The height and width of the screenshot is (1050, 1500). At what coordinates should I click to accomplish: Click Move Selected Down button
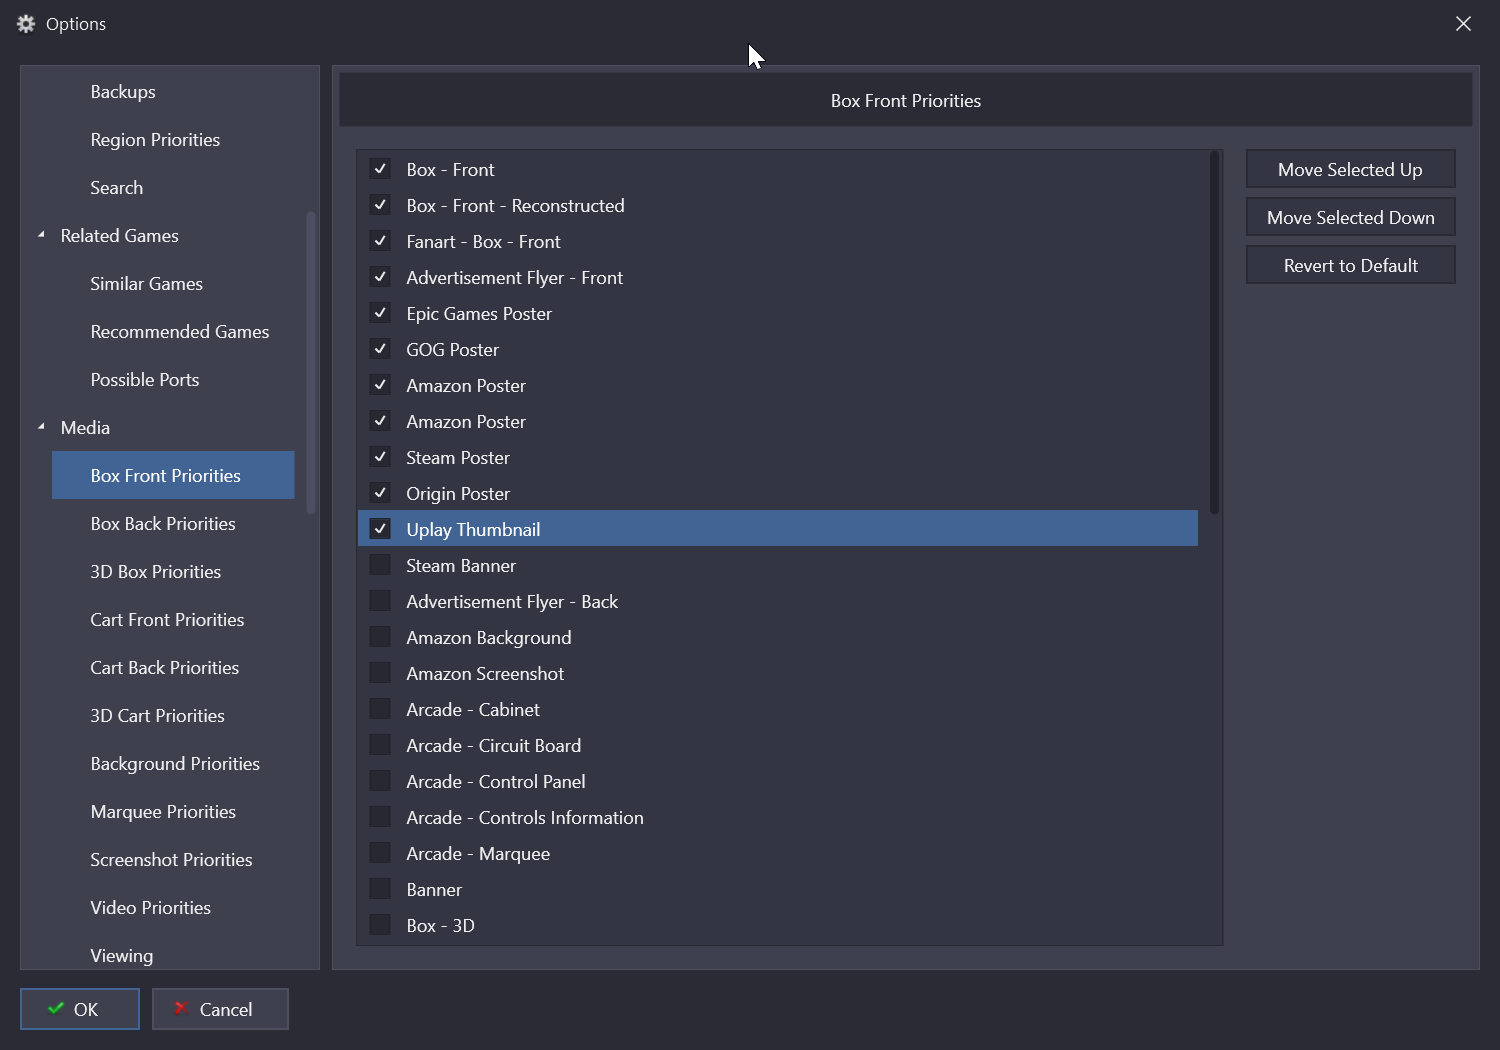[x=1350, y=217]
